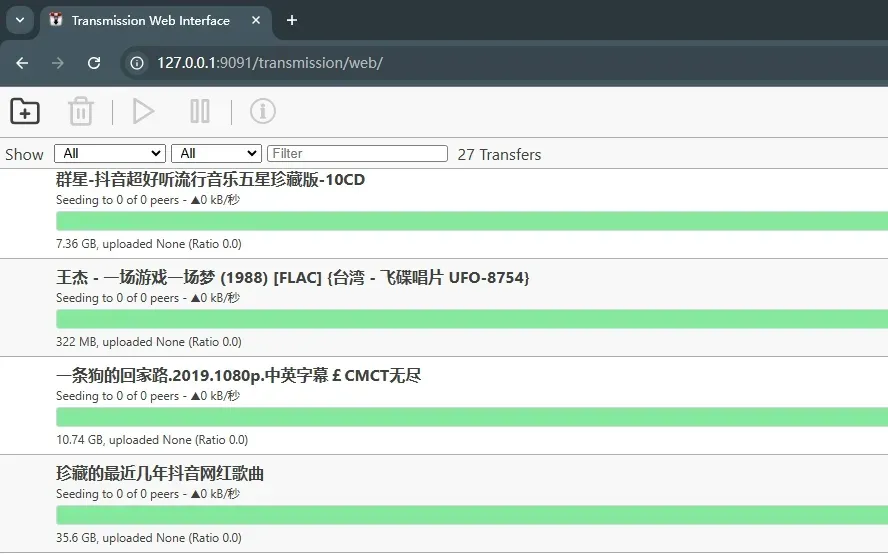The width and height of the screenshot is (888, 554).
Task: Click the Filter text input field
Action: 357,153
